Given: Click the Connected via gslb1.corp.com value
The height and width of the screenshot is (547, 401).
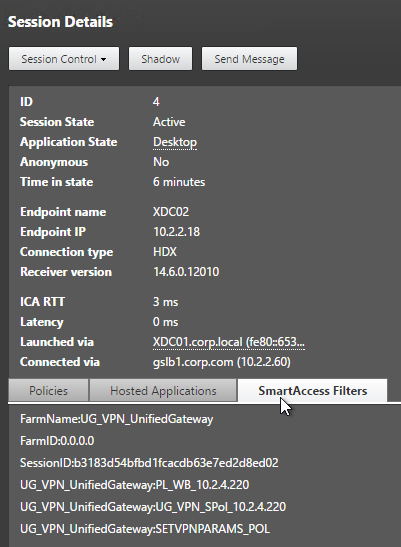Looking at the screenshot, I should (222, 362).
